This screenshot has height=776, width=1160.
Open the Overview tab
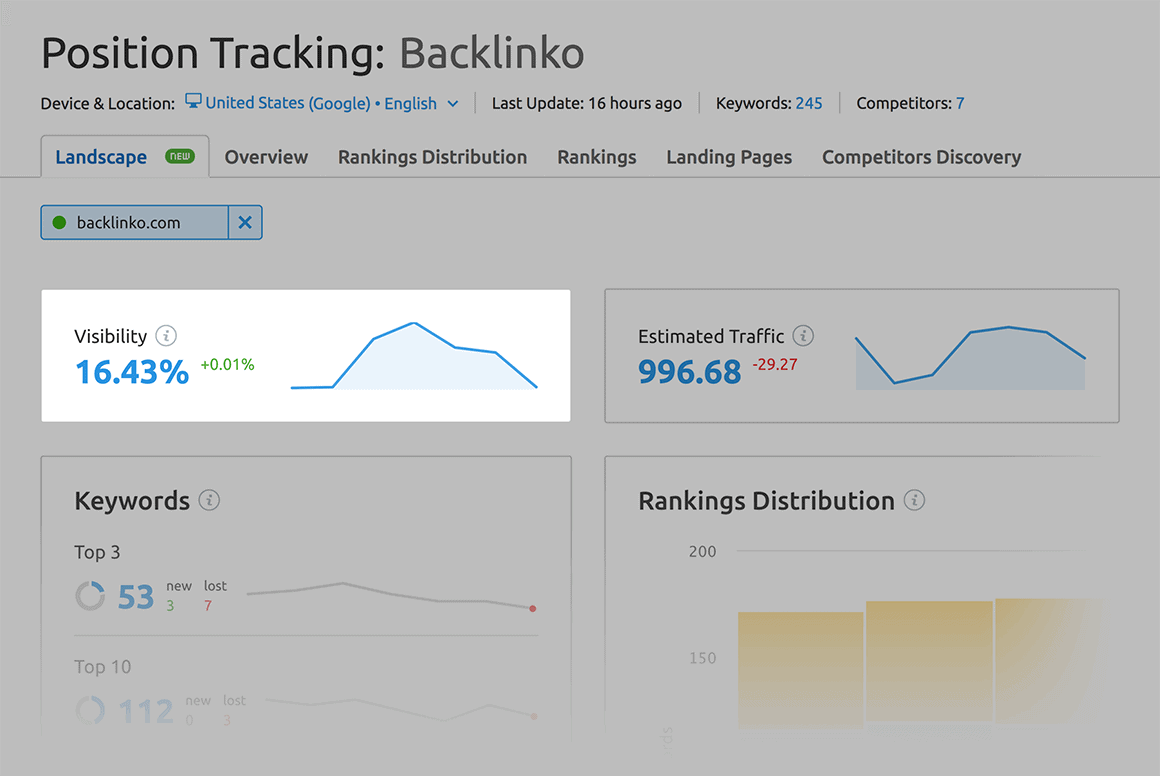click(x=266, y=157)
